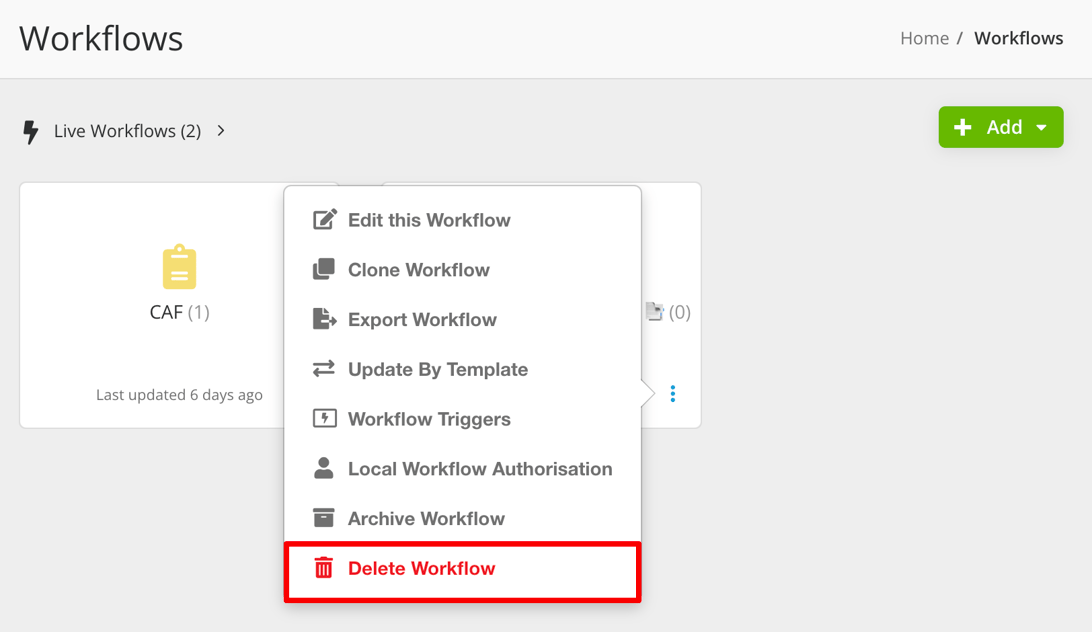The width and height of the screenshot is (1092, 632).
Task: Click the yellow clipboard icon on the CAF card
Action: [x=179, y=267]
